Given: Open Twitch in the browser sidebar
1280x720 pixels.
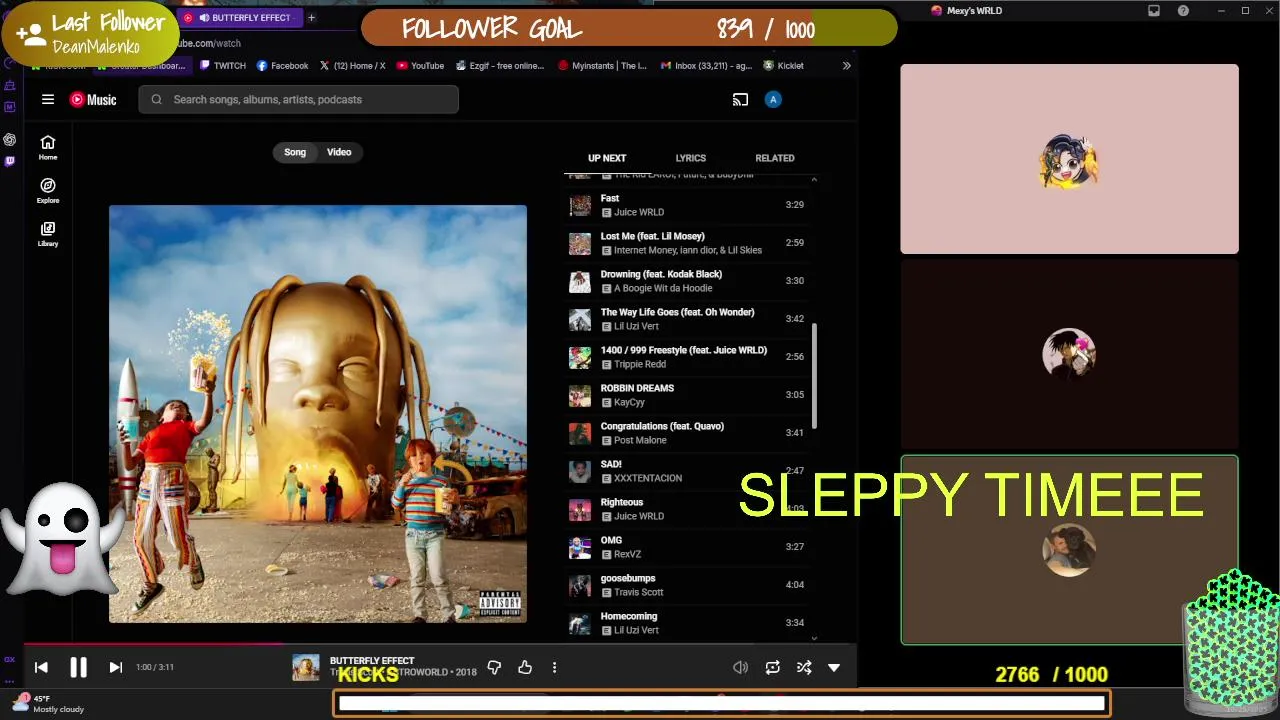Looking at the screenshot, I should coord(9,161).
